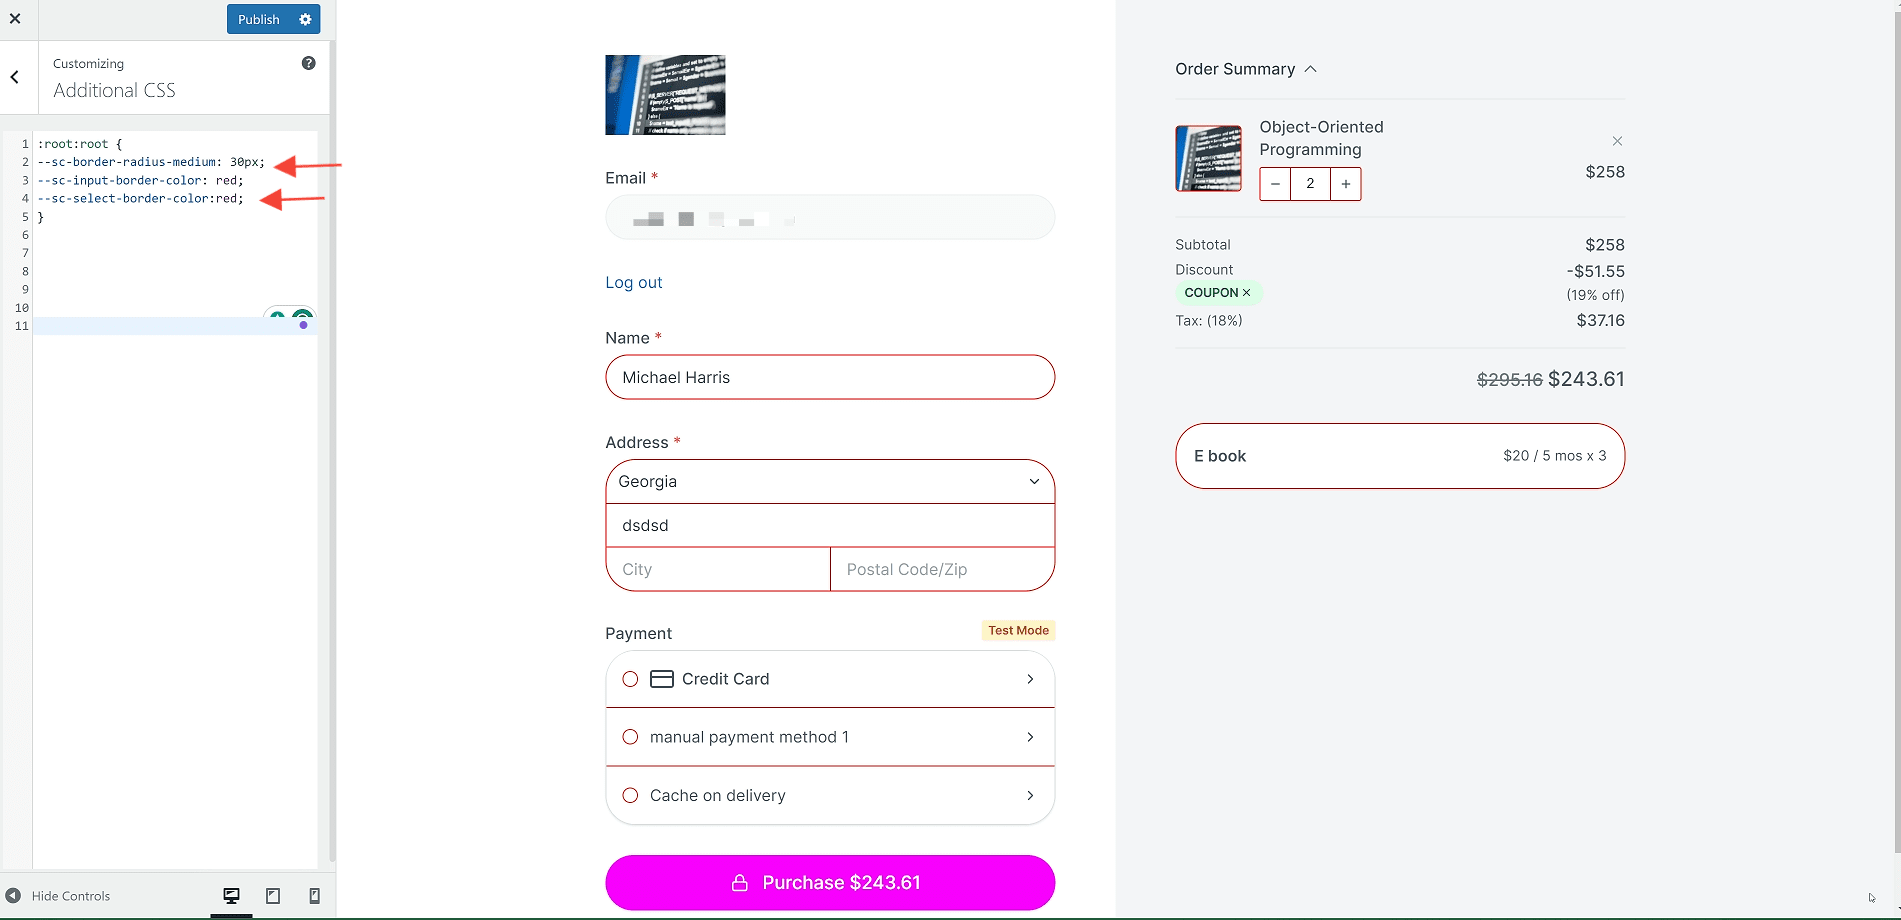Open the Georgia country dropdown

coord(829,482)
